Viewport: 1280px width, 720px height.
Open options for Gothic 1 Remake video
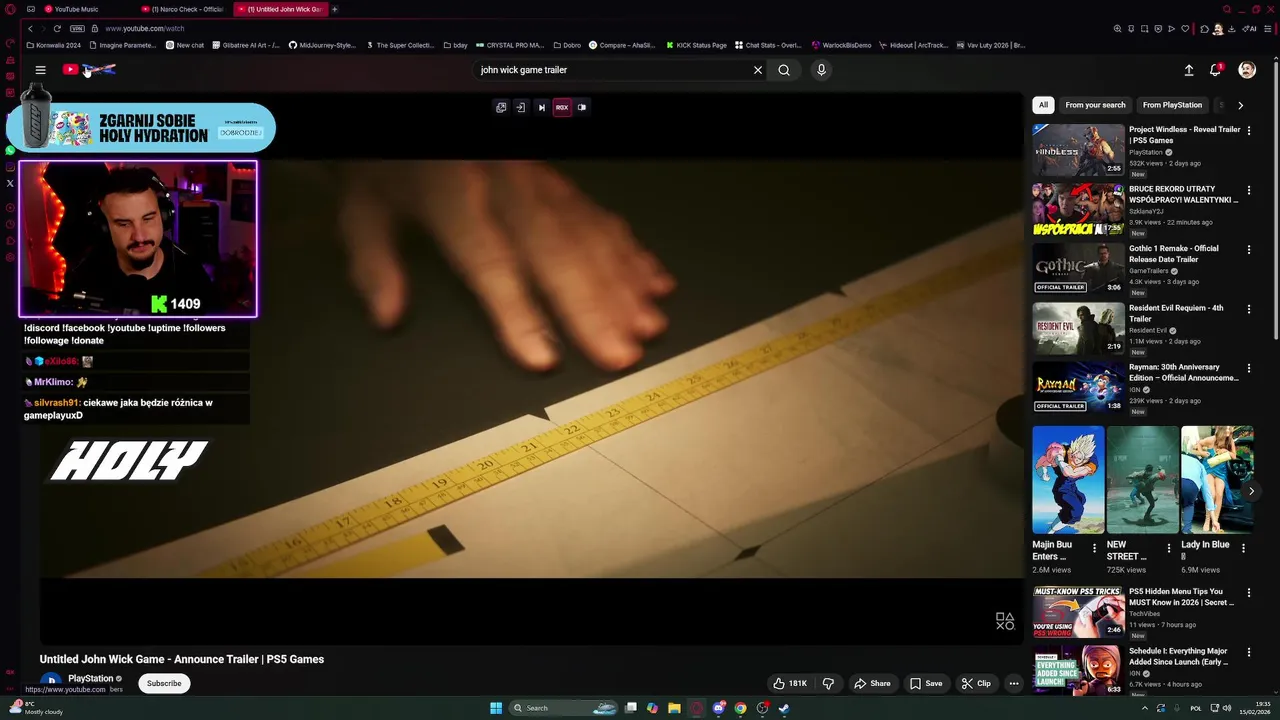[1248, 250]
